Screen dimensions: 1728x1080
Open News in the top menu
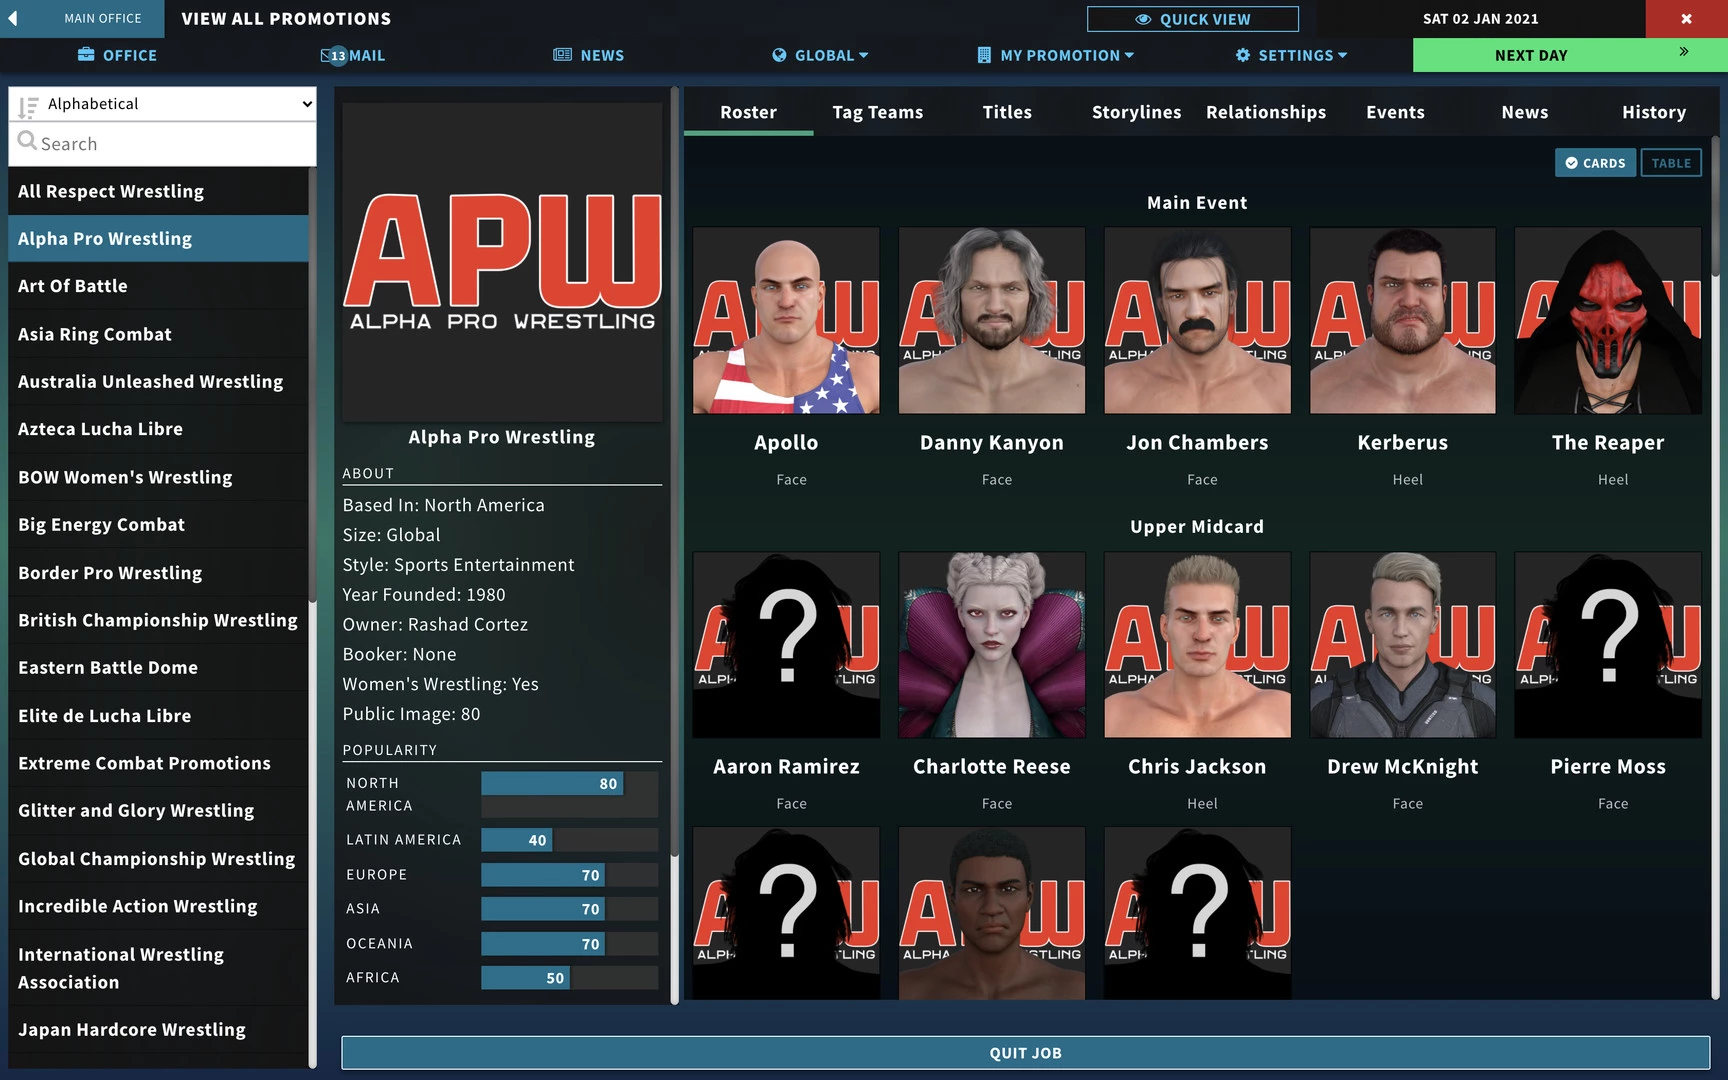[x=589, y=55]
